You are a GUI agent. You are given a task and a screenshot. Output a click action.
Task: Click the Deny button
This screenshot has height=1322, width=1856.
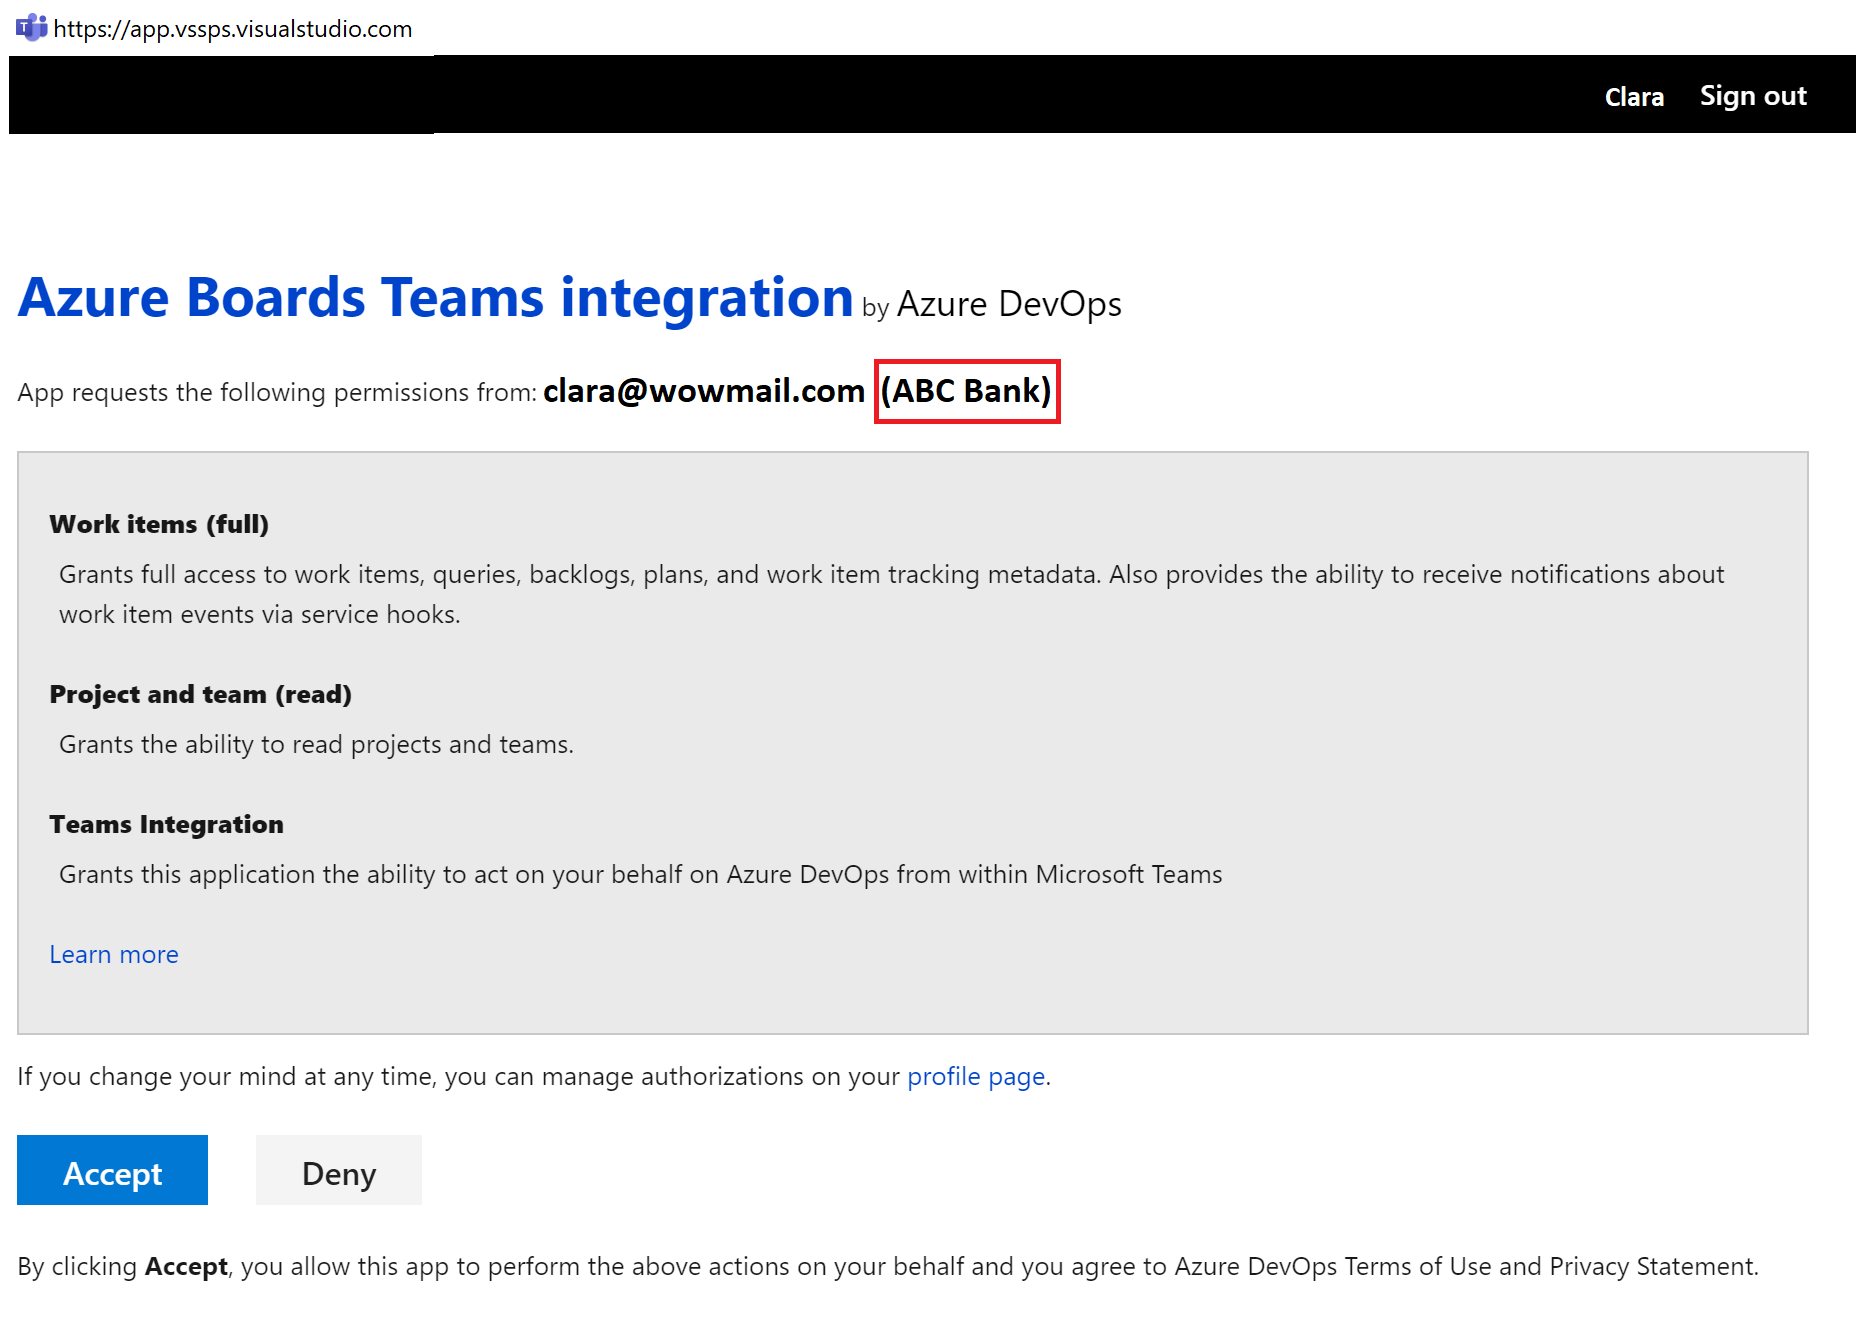[339, 1170]
